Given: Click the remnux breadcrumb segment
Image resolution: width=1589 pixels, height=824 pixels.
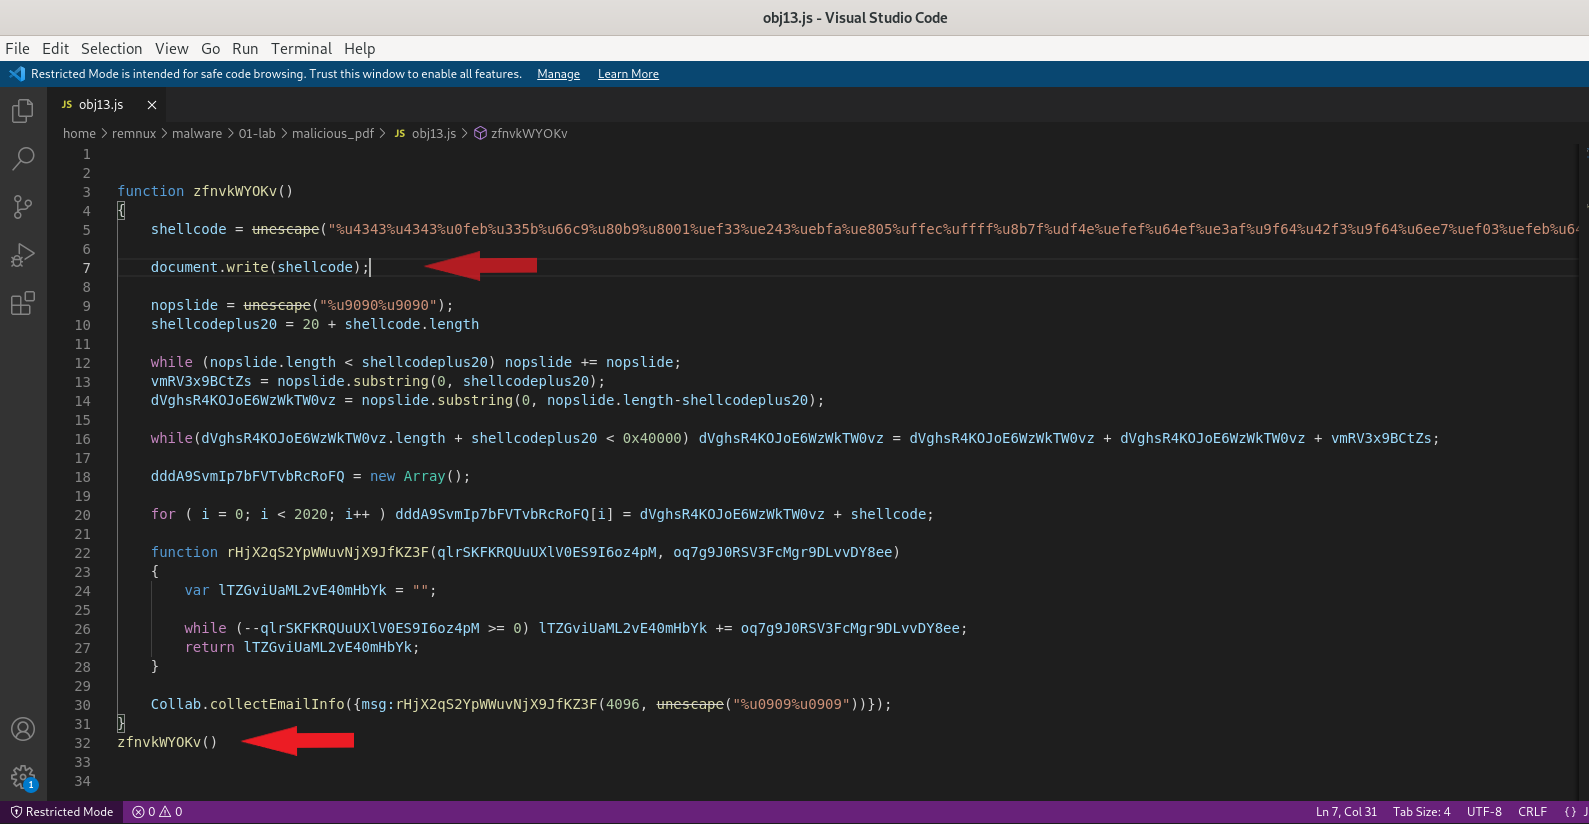Looking at the screenshot, I should click(x=134, y=133).
